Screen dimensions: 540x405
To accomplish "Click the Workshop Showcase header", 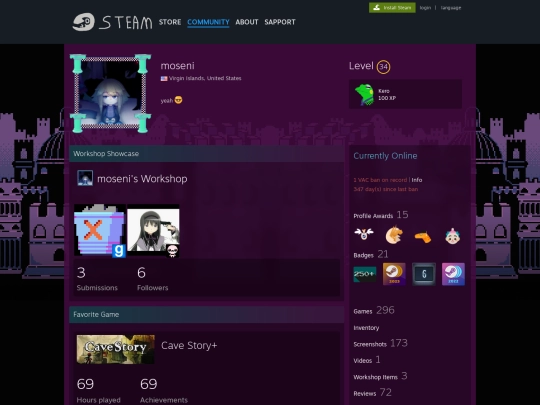I will click(x=207, y=154).
